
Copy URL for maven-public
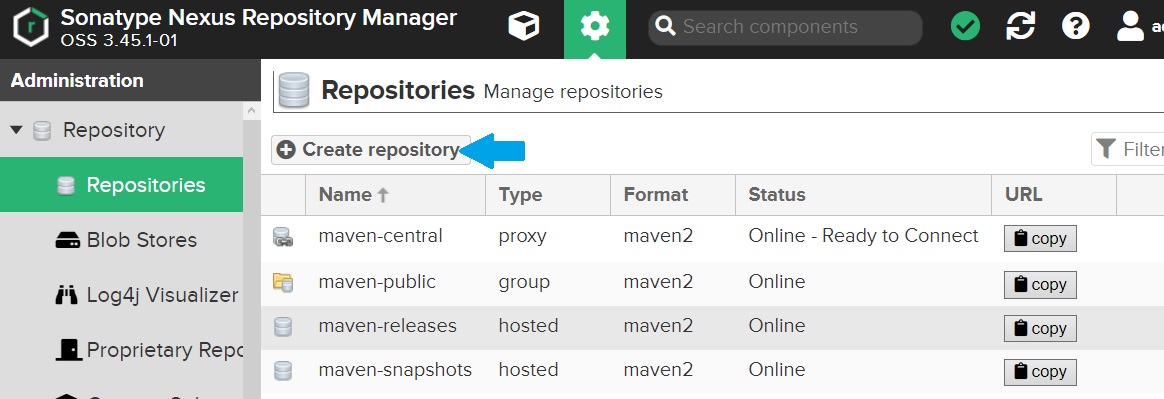[1040, 285]
